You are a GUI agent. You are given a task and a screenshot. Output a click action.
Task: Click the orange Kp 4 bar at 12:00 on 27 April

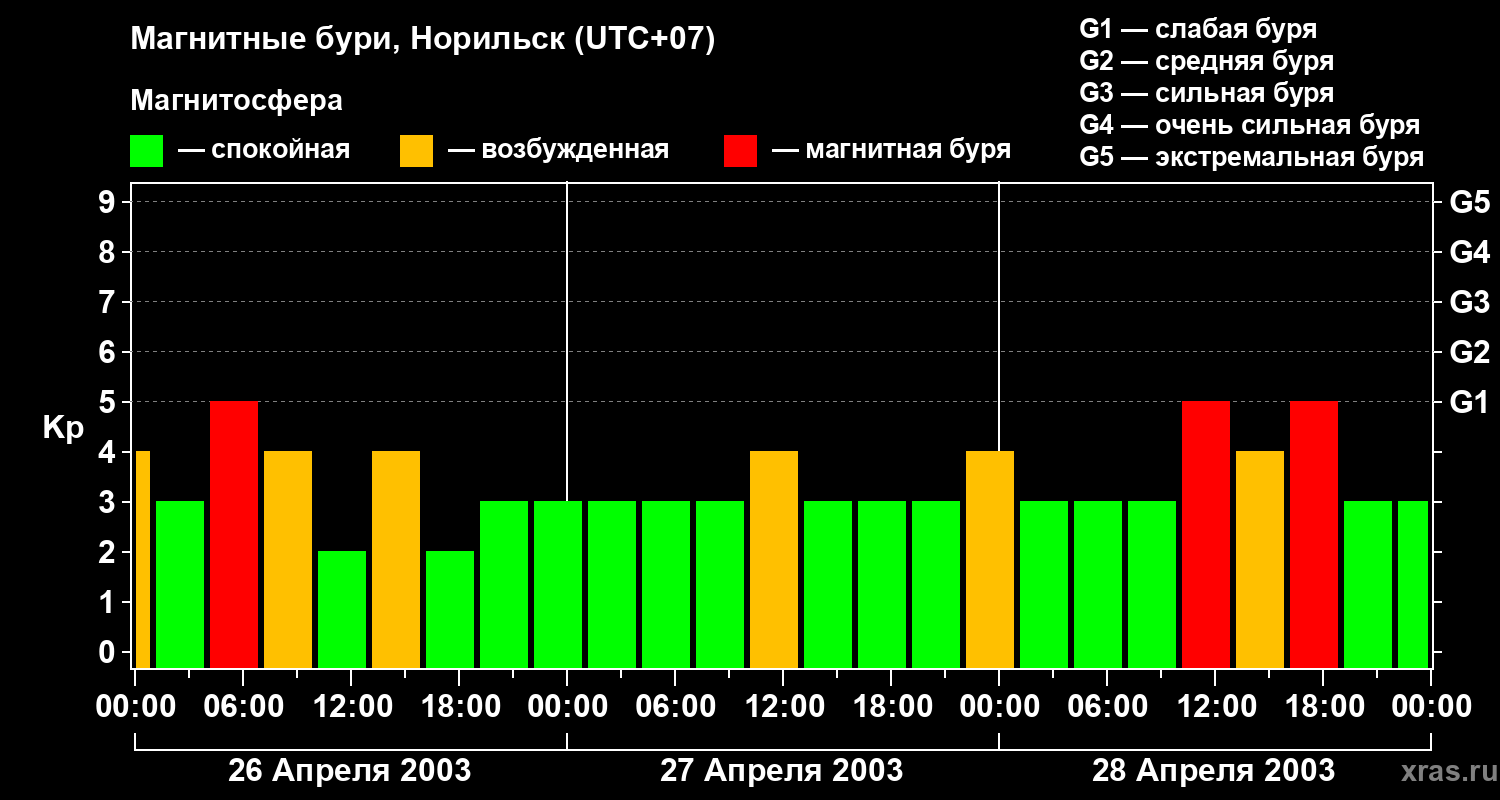pyautogui.click(x=774, y=560)
